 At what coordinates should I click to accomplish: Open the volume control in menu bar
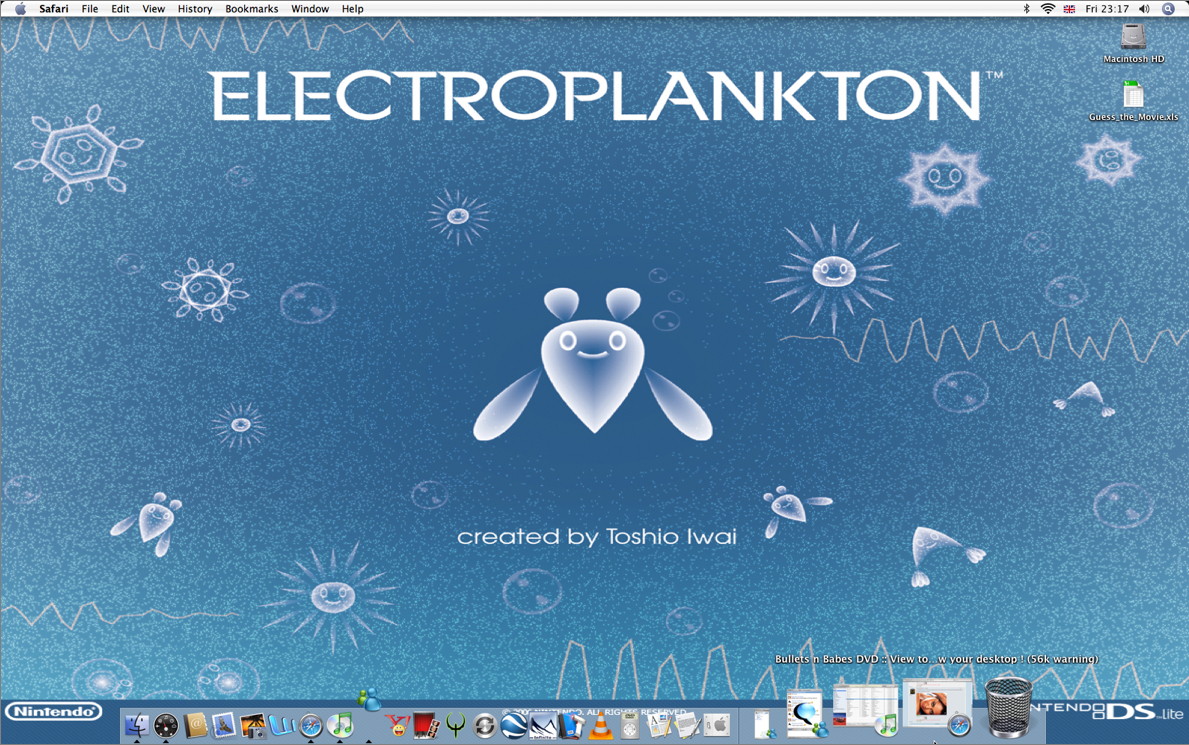pyautogui.click(x=1144, y=9)
